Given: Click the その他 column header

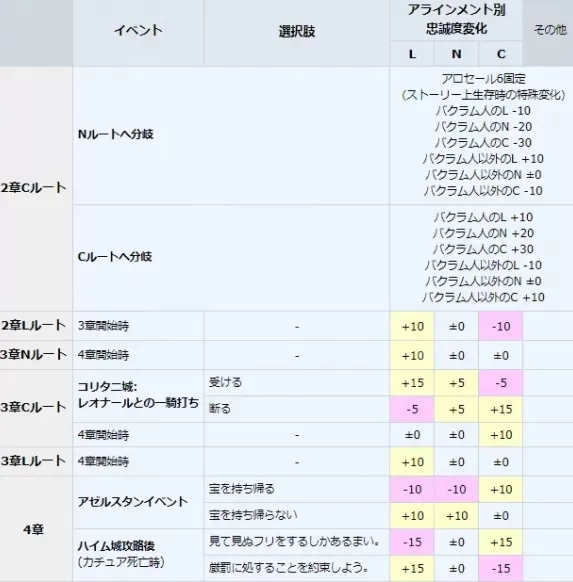Looking at the screenshot, I should [550, 30].
